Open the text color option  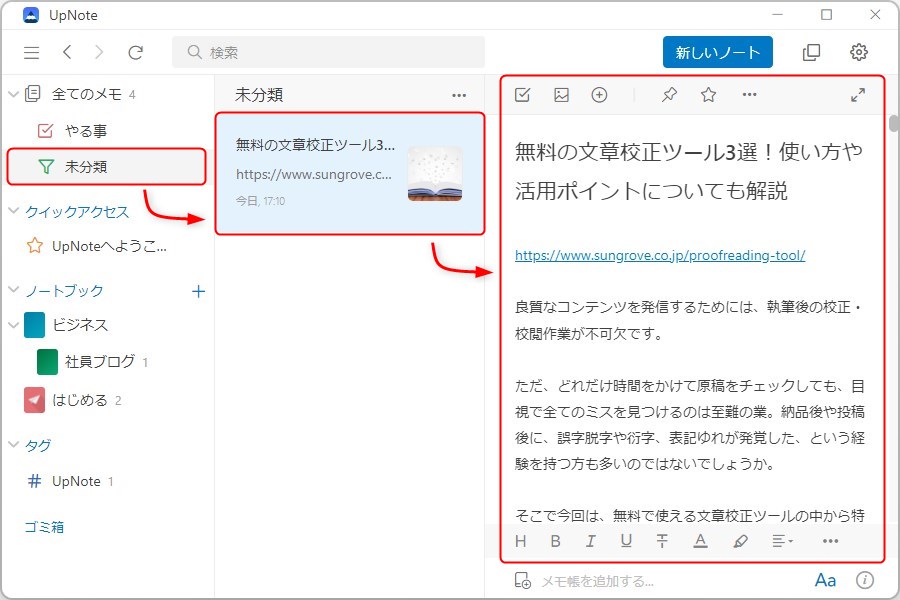point(700,541)
